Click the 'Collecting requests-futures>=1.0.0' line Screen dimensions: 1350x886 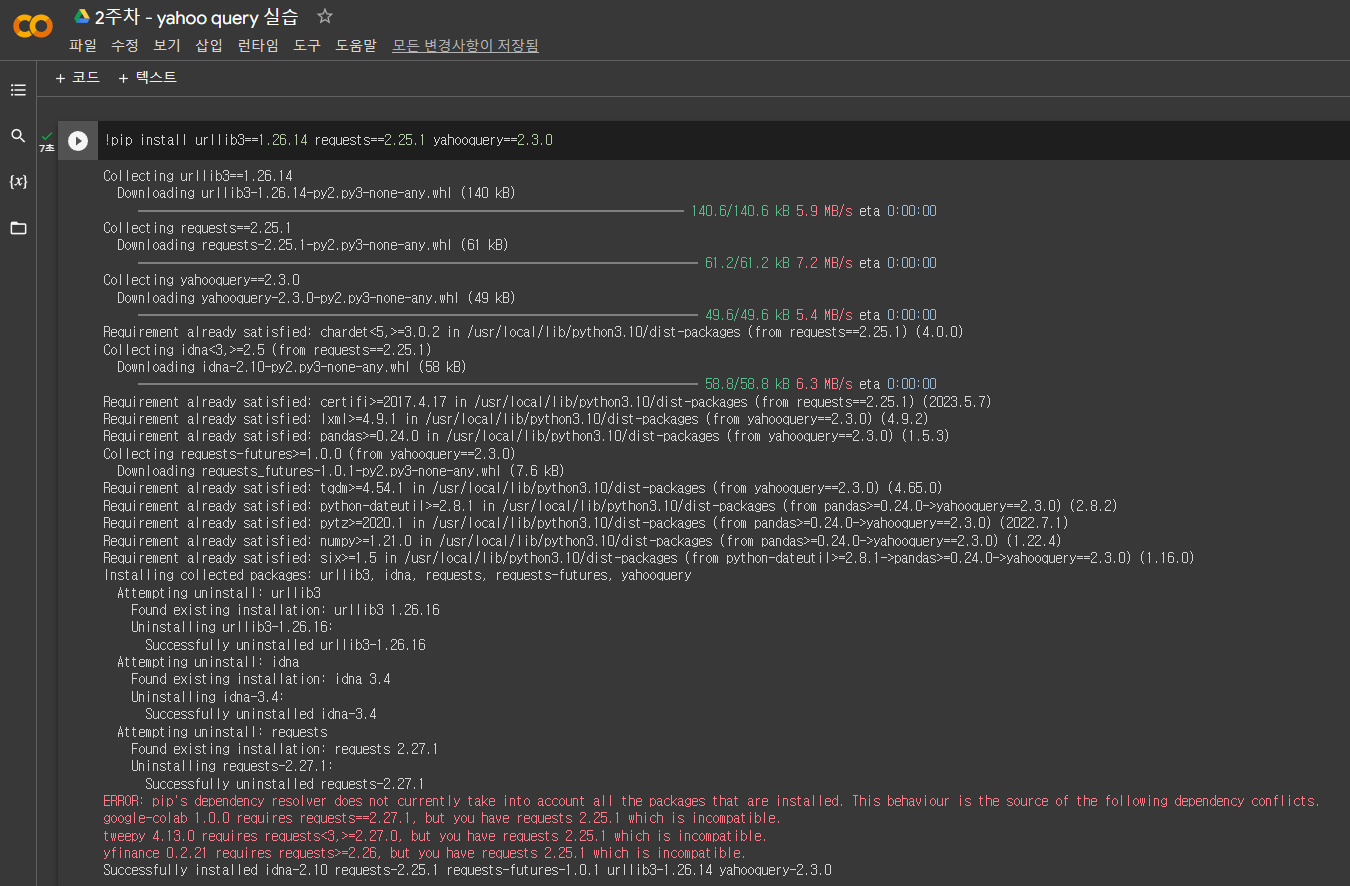[309, 454]
